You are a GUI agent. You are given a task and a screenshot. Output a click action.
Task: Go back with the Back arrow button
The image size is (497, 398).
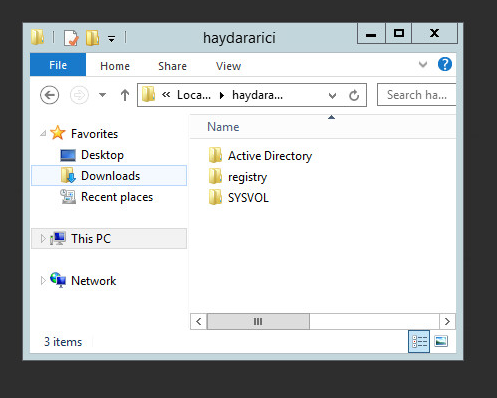(x=50, y=95)
